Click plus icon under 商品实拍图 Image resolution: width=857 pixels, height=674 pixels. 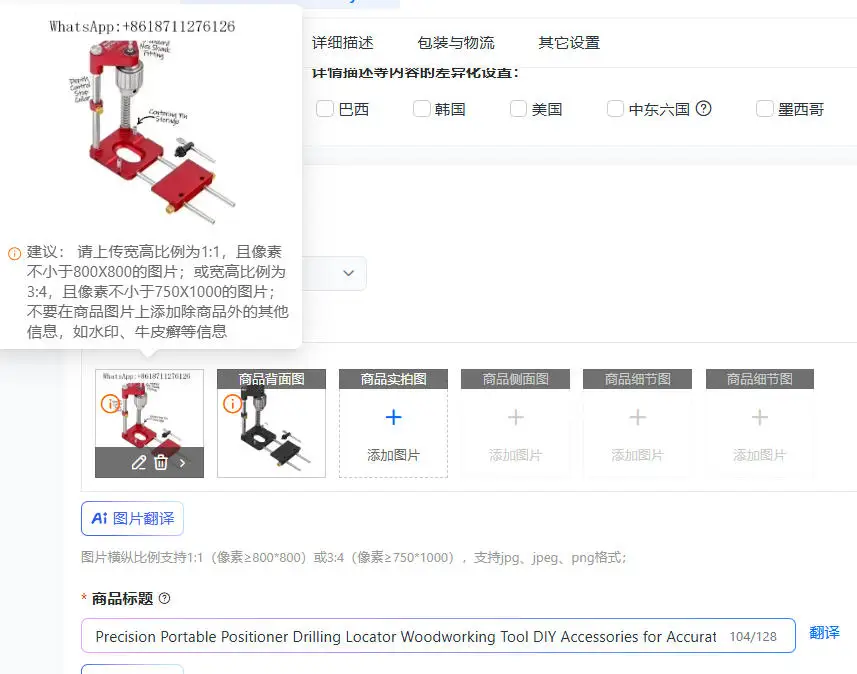click(394, 418)
